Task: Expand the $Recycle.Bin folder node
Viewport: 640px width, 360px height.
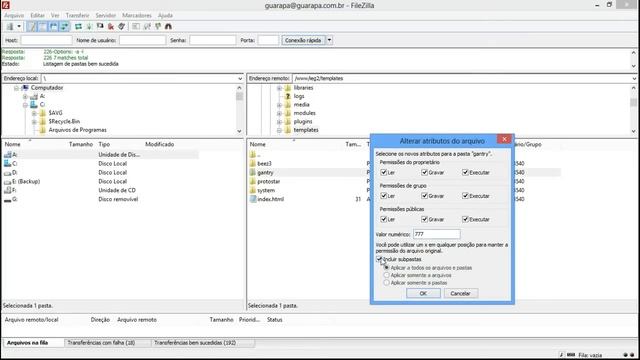Action: click(34, 122)
